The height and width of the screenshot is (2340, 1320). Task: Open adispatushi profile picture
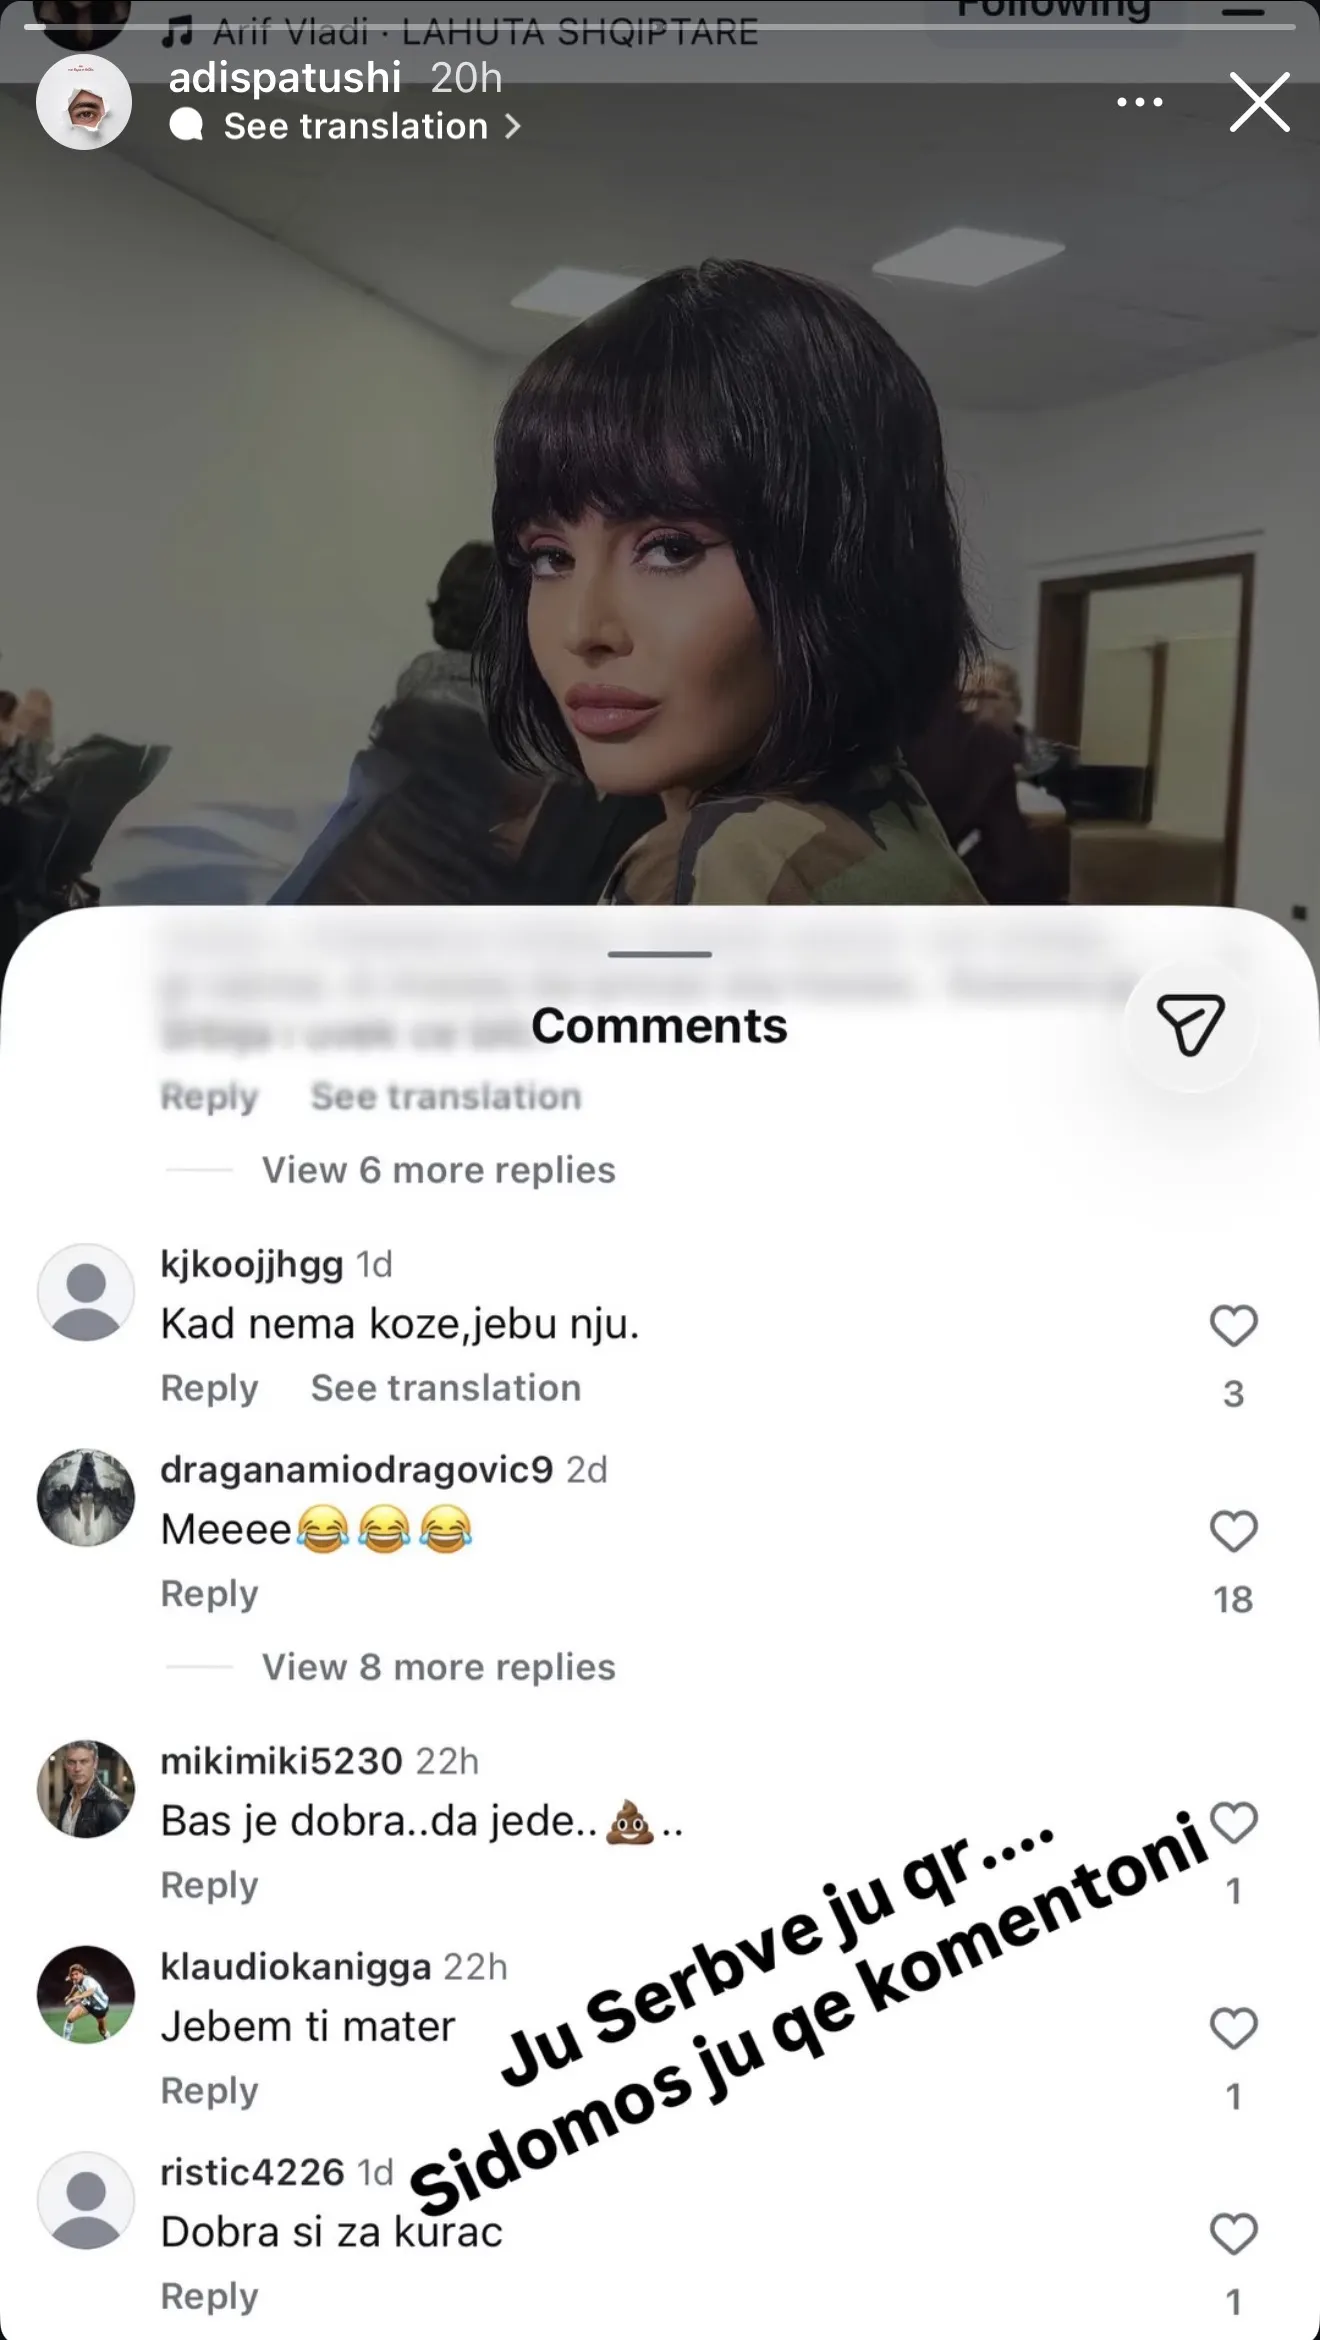84,102
